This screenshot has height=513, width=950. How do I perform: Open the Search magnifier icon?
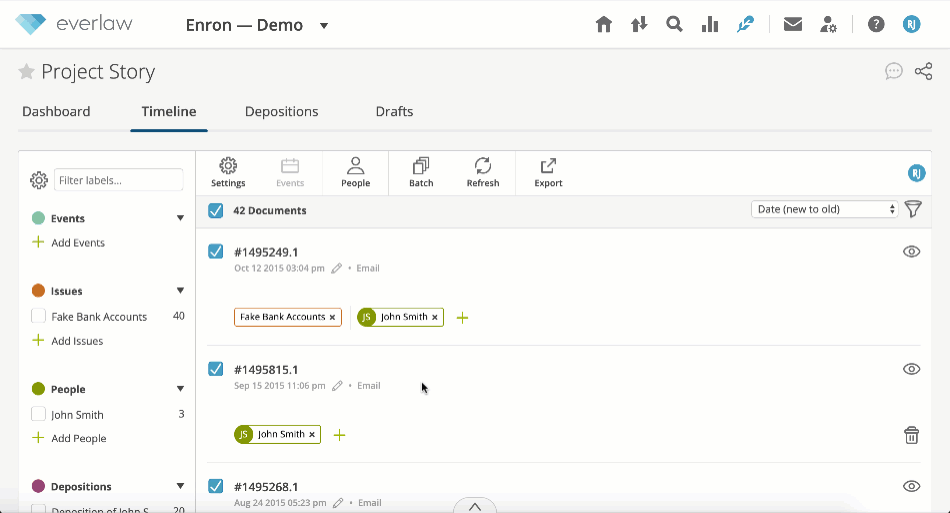click(674, 25)
